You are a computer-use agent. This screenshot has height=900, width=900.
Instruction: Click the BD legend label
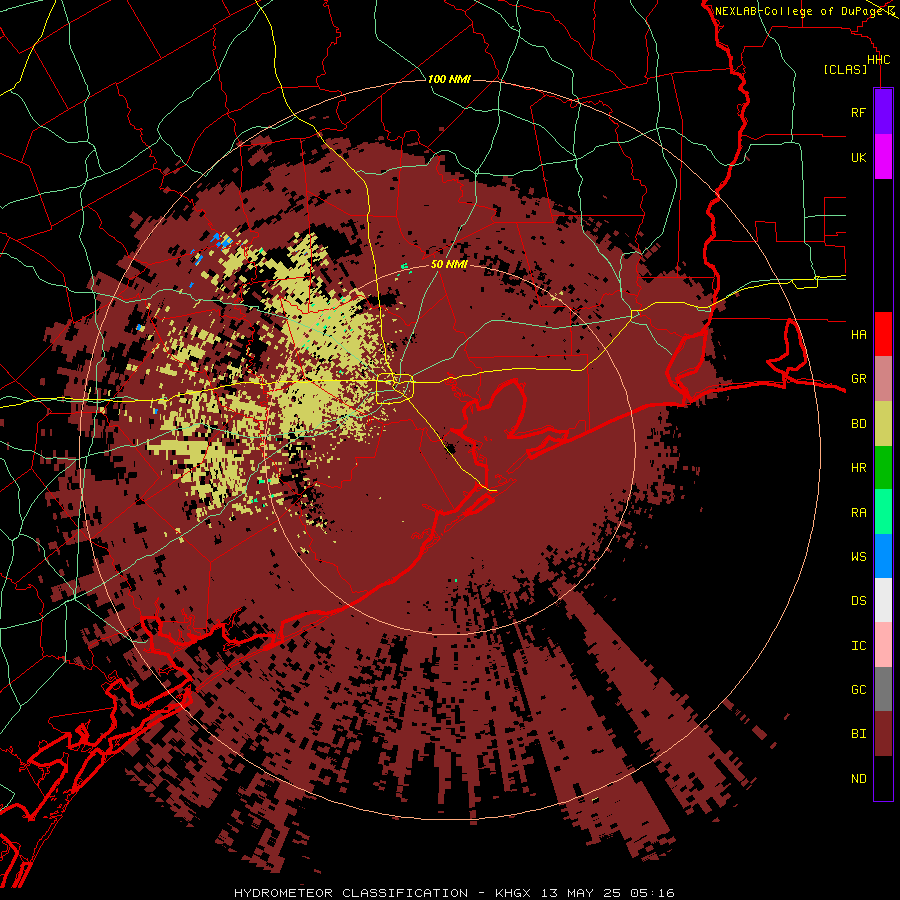pyautogui.click(x=858, y=424)
